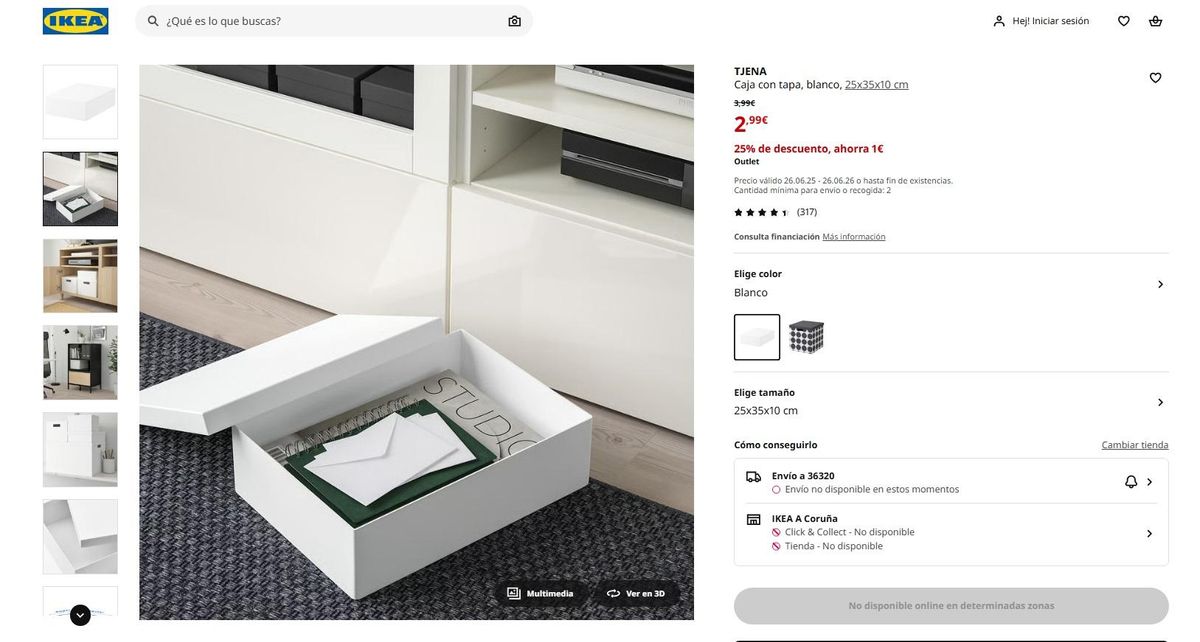Click the Cambiar tienda link
This screenshot has width=1200, height=642.
pos(1135,445)
